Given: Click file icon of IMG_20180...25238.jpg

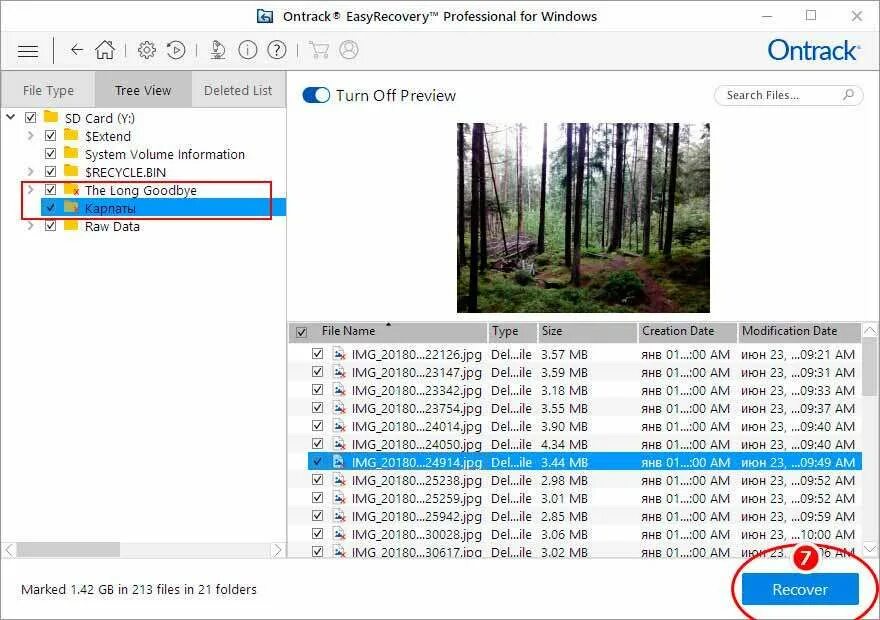Looking at the screenshot, I should 339,480.
